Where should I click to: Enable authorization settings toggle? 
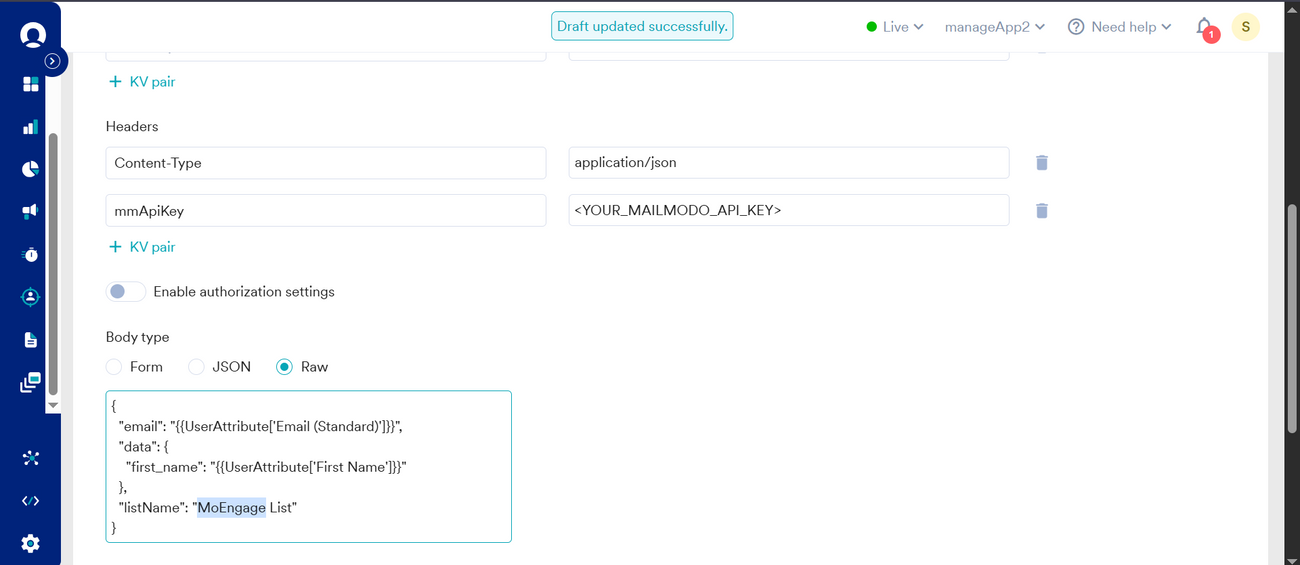coord(126,292)
